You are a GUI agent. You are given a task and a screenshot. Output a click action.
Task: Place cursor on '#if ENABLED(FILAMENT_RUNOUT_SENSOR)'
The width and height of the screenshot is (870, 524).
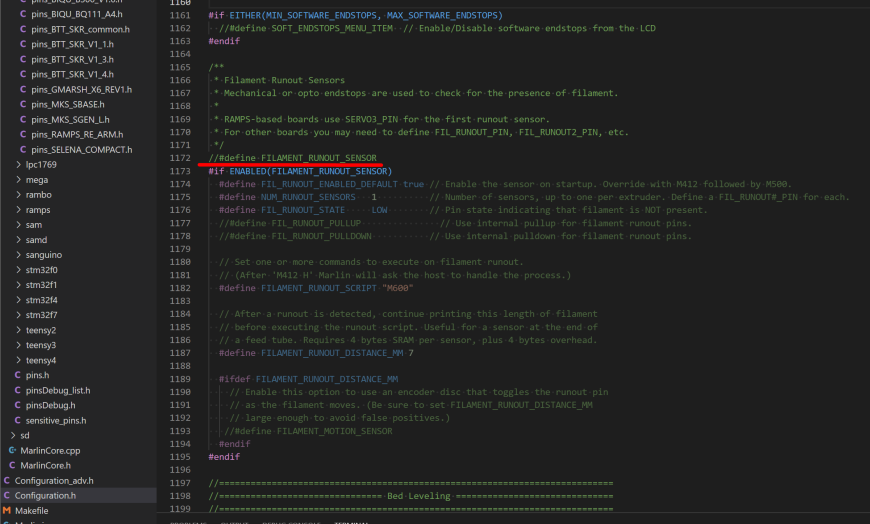coord(300,171)
